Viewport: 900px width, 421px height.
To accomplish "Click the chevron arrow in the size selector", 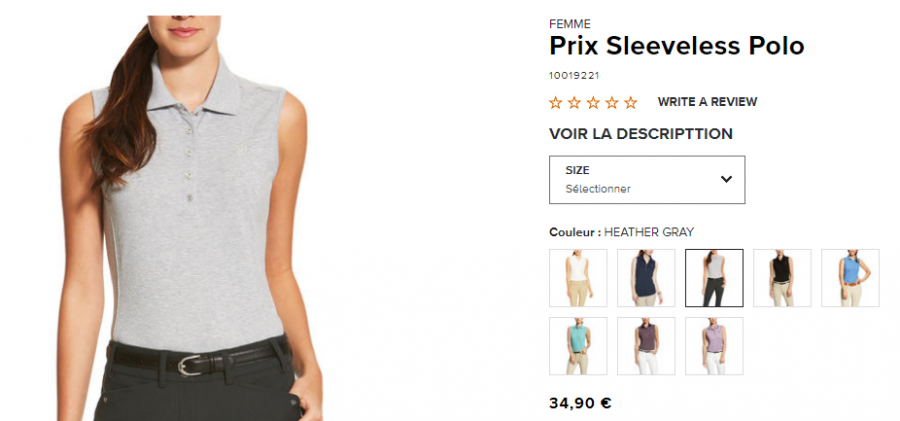I will click(726, 179).
